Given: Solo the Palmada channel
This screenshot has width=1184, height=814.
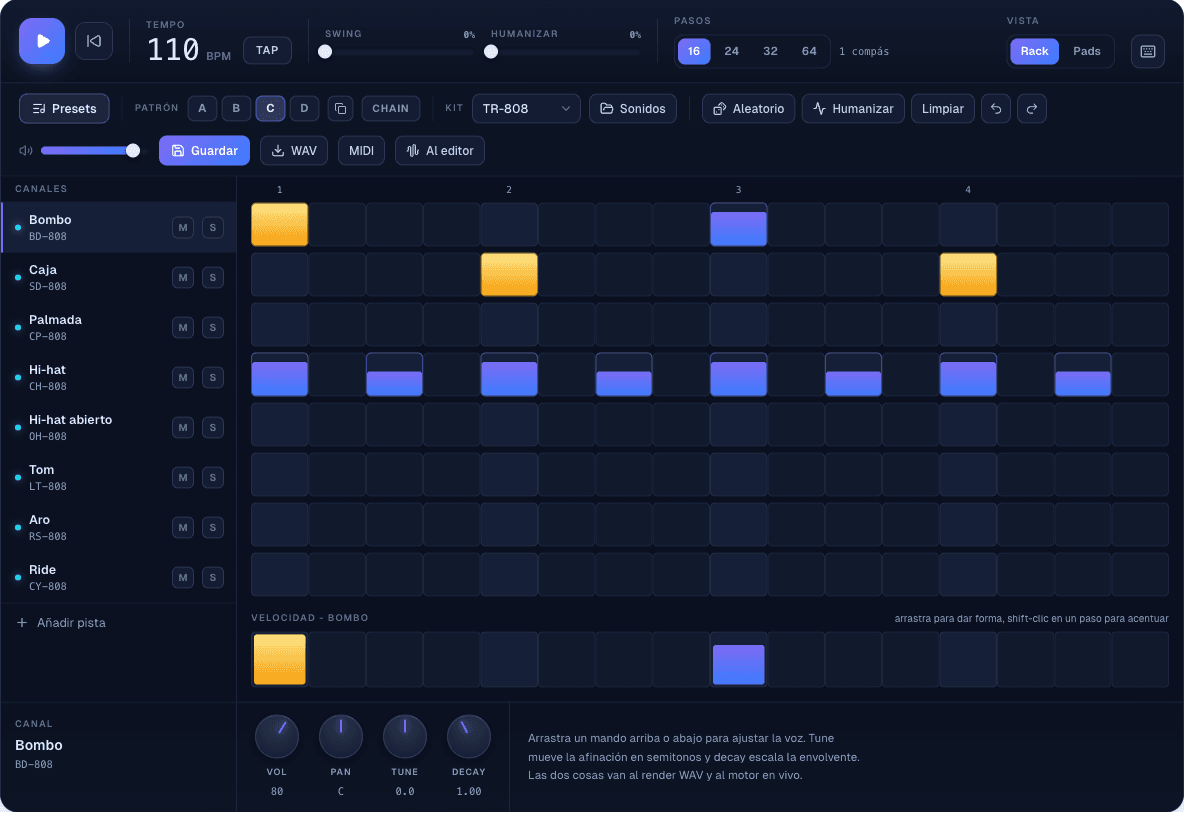Looking at the screenshot, I should tap(213, 328).
